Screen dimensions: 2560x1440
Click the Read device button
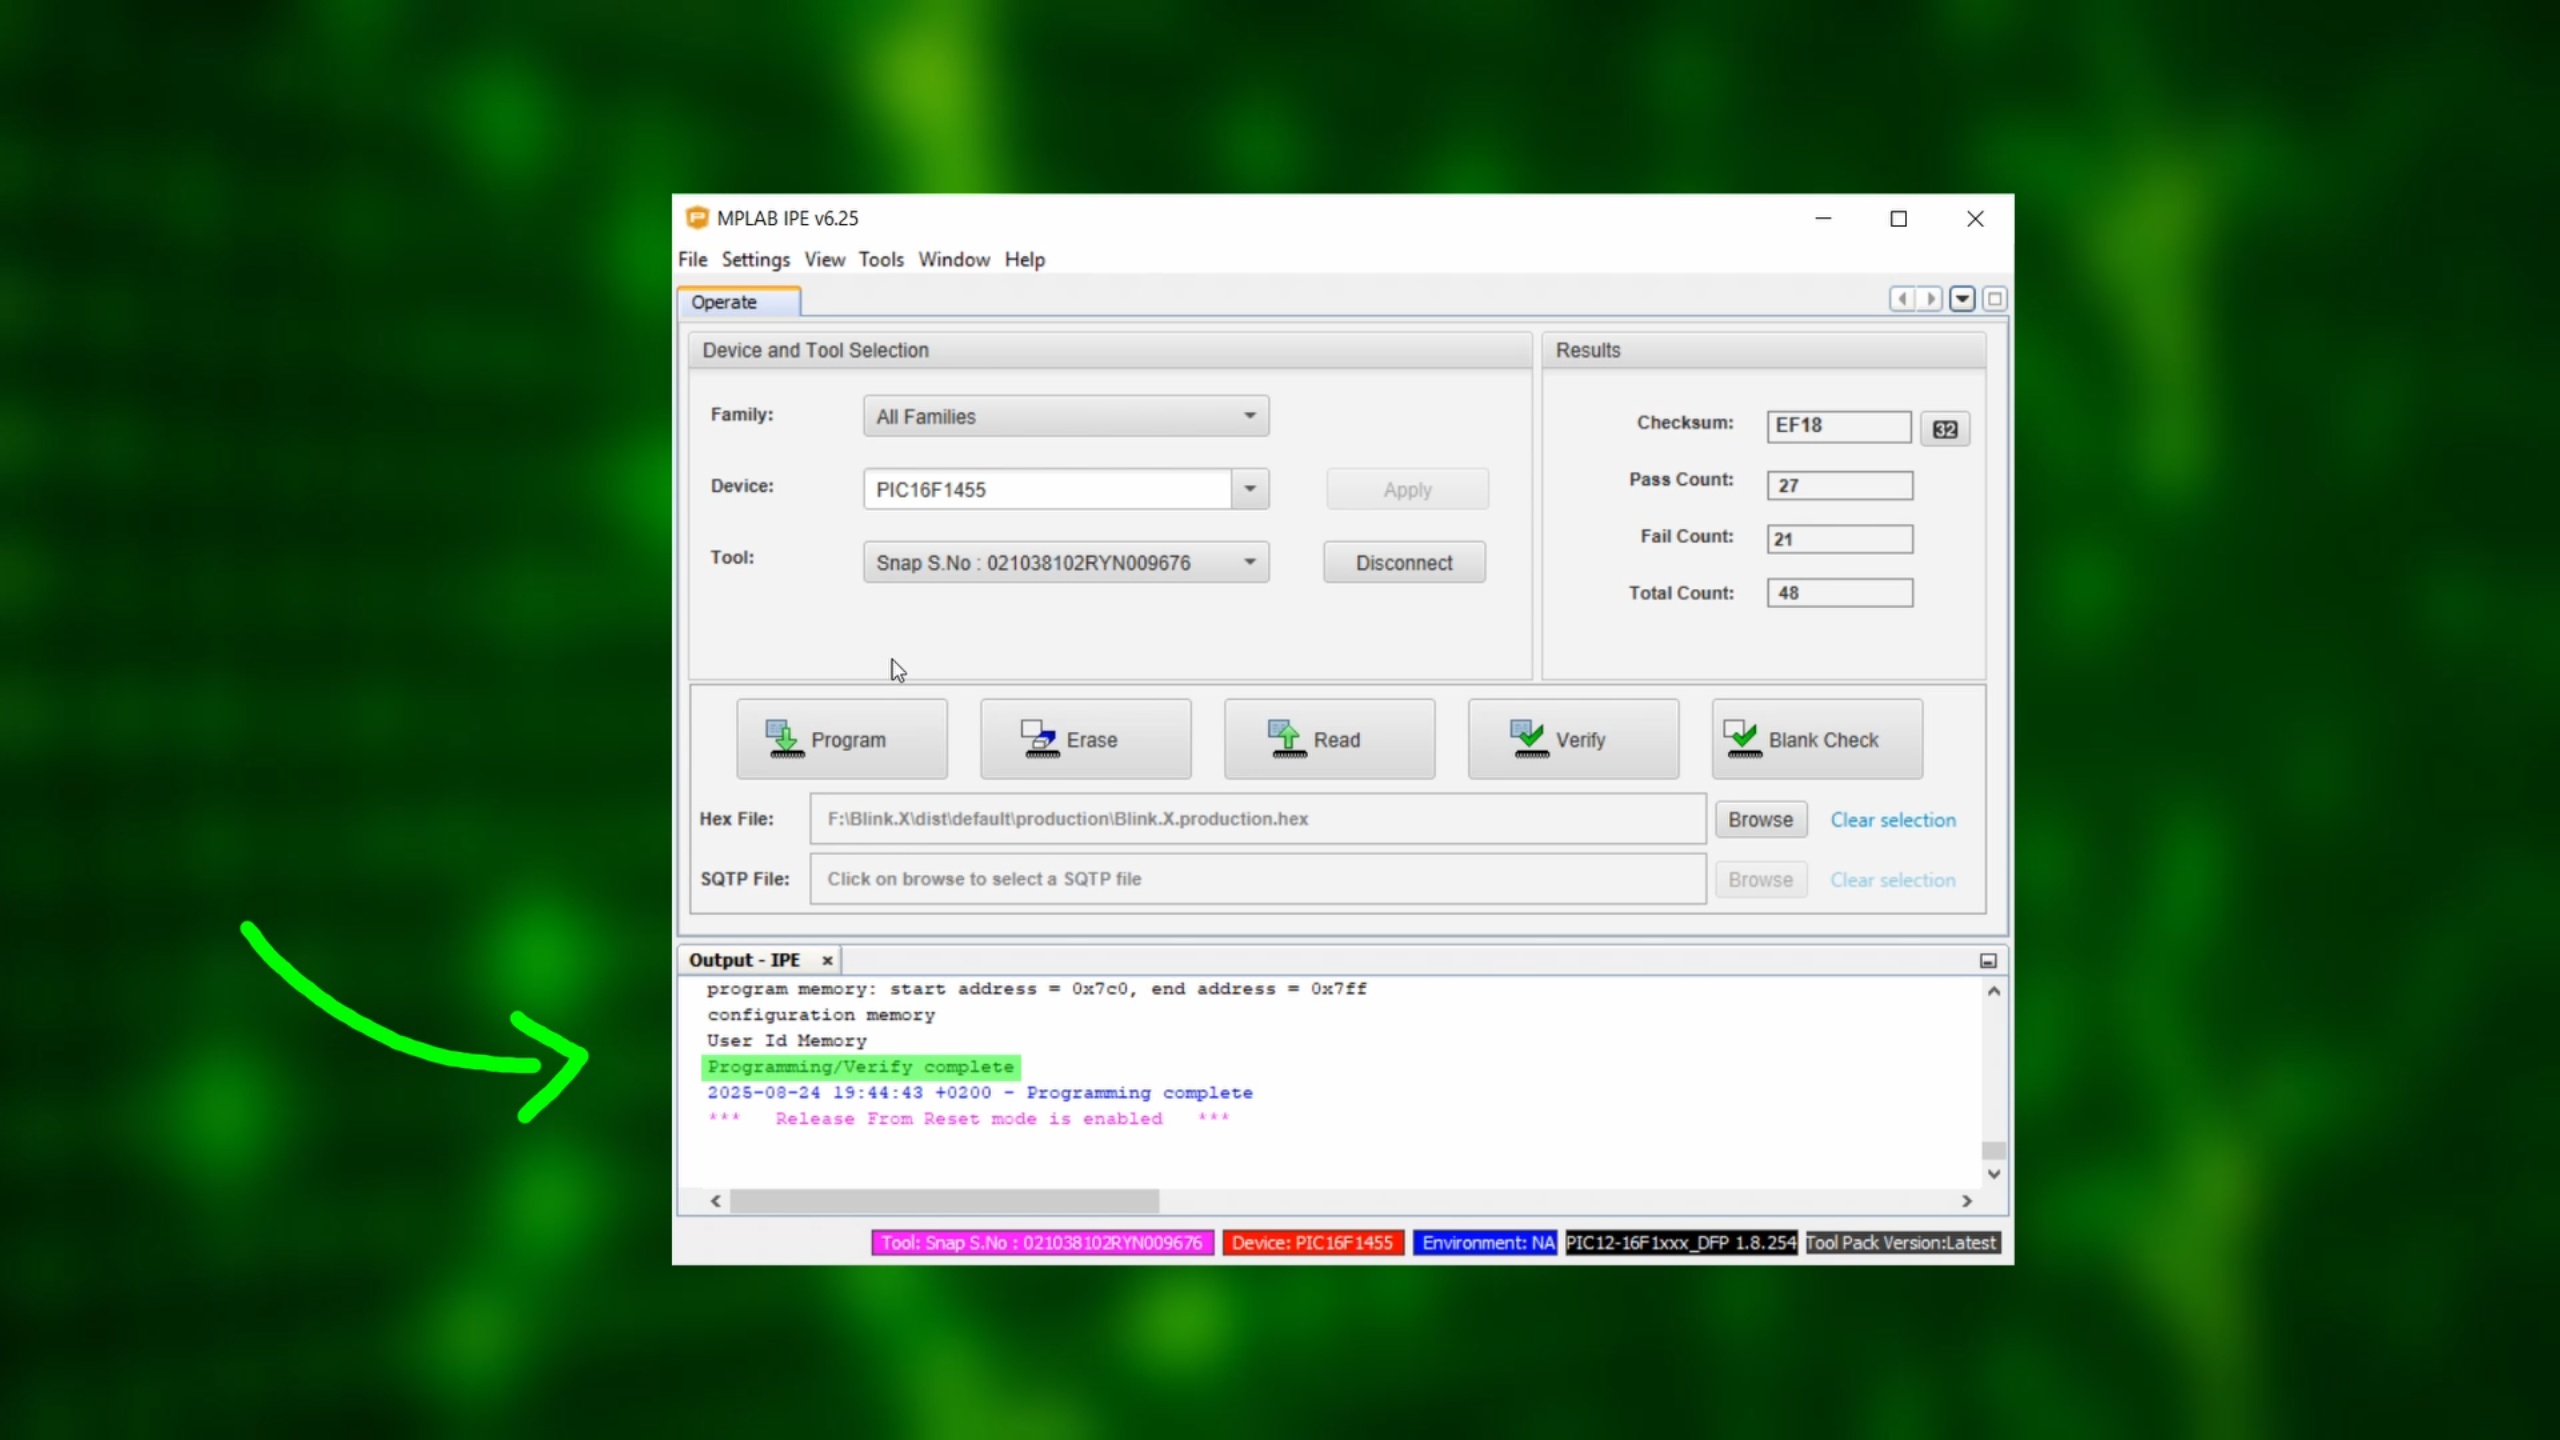pos(1329,739)
